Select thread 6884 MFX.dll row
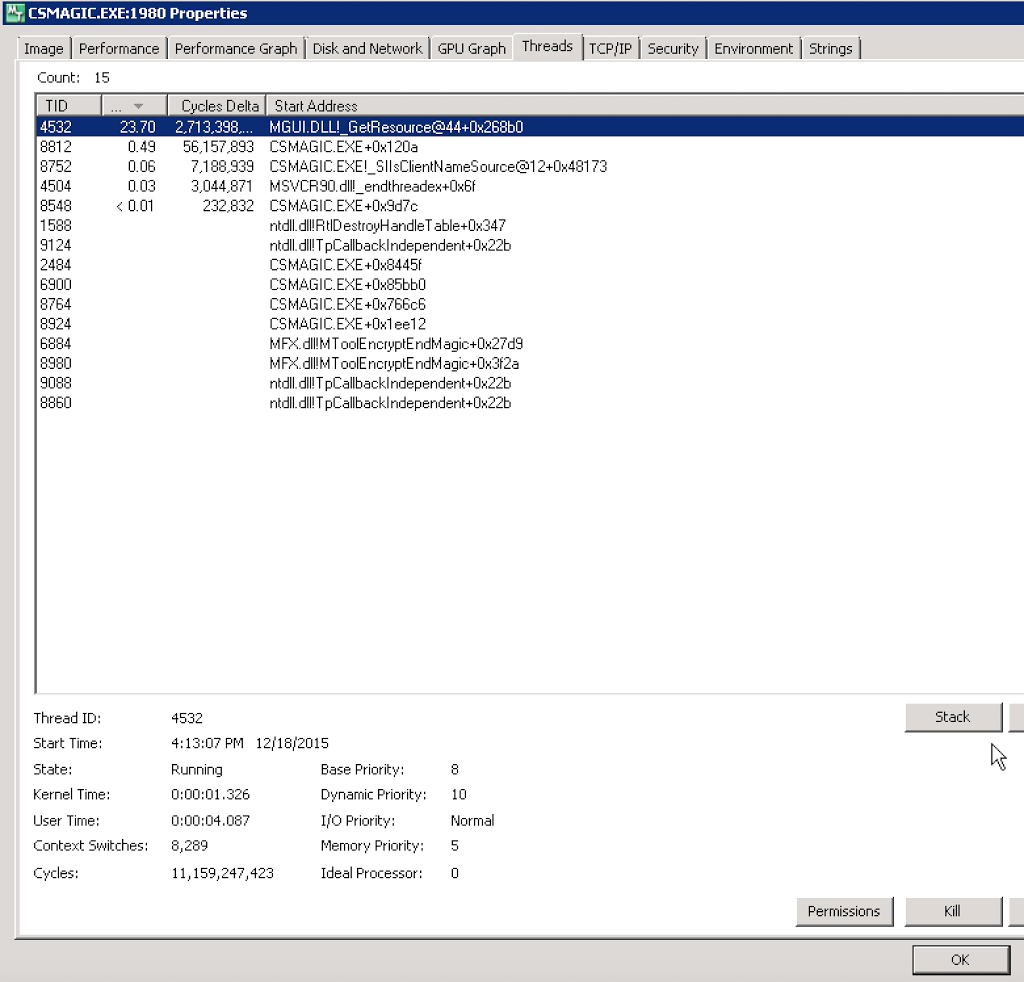Viewport: 1024px width, 982px height. point(300,344)
